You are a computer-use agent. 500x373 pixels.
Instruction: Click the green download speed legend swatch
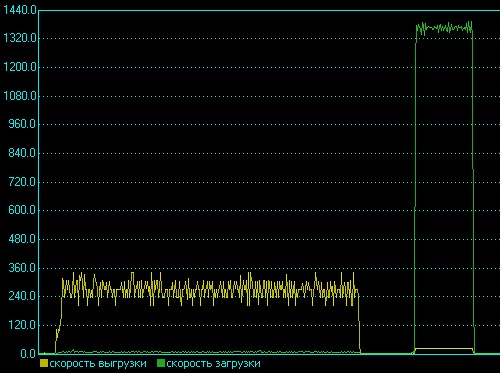[161, 363]
